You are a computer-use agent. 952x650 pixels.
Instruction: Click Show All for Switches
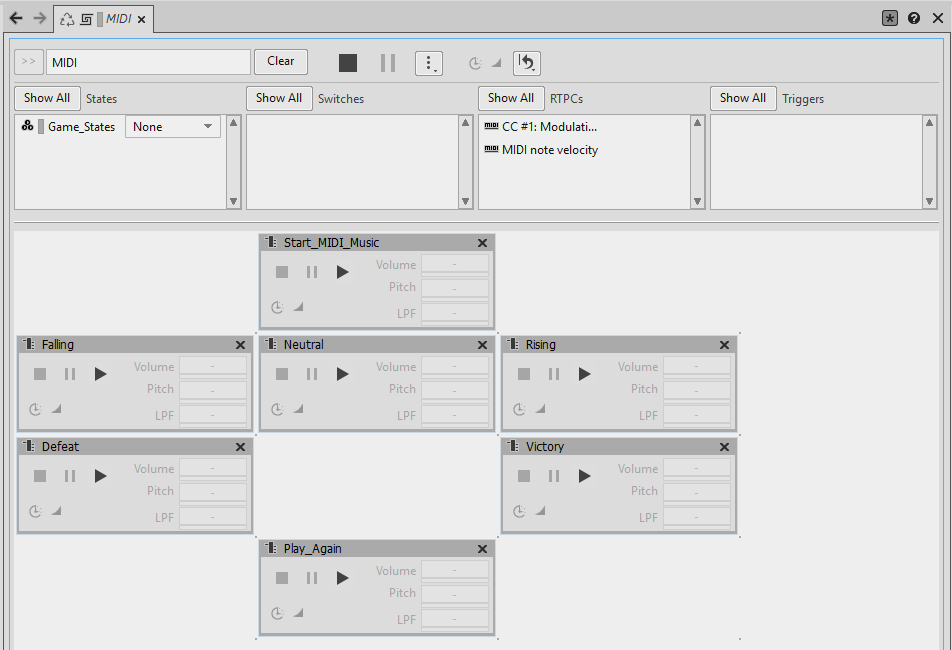coord(278,98)
